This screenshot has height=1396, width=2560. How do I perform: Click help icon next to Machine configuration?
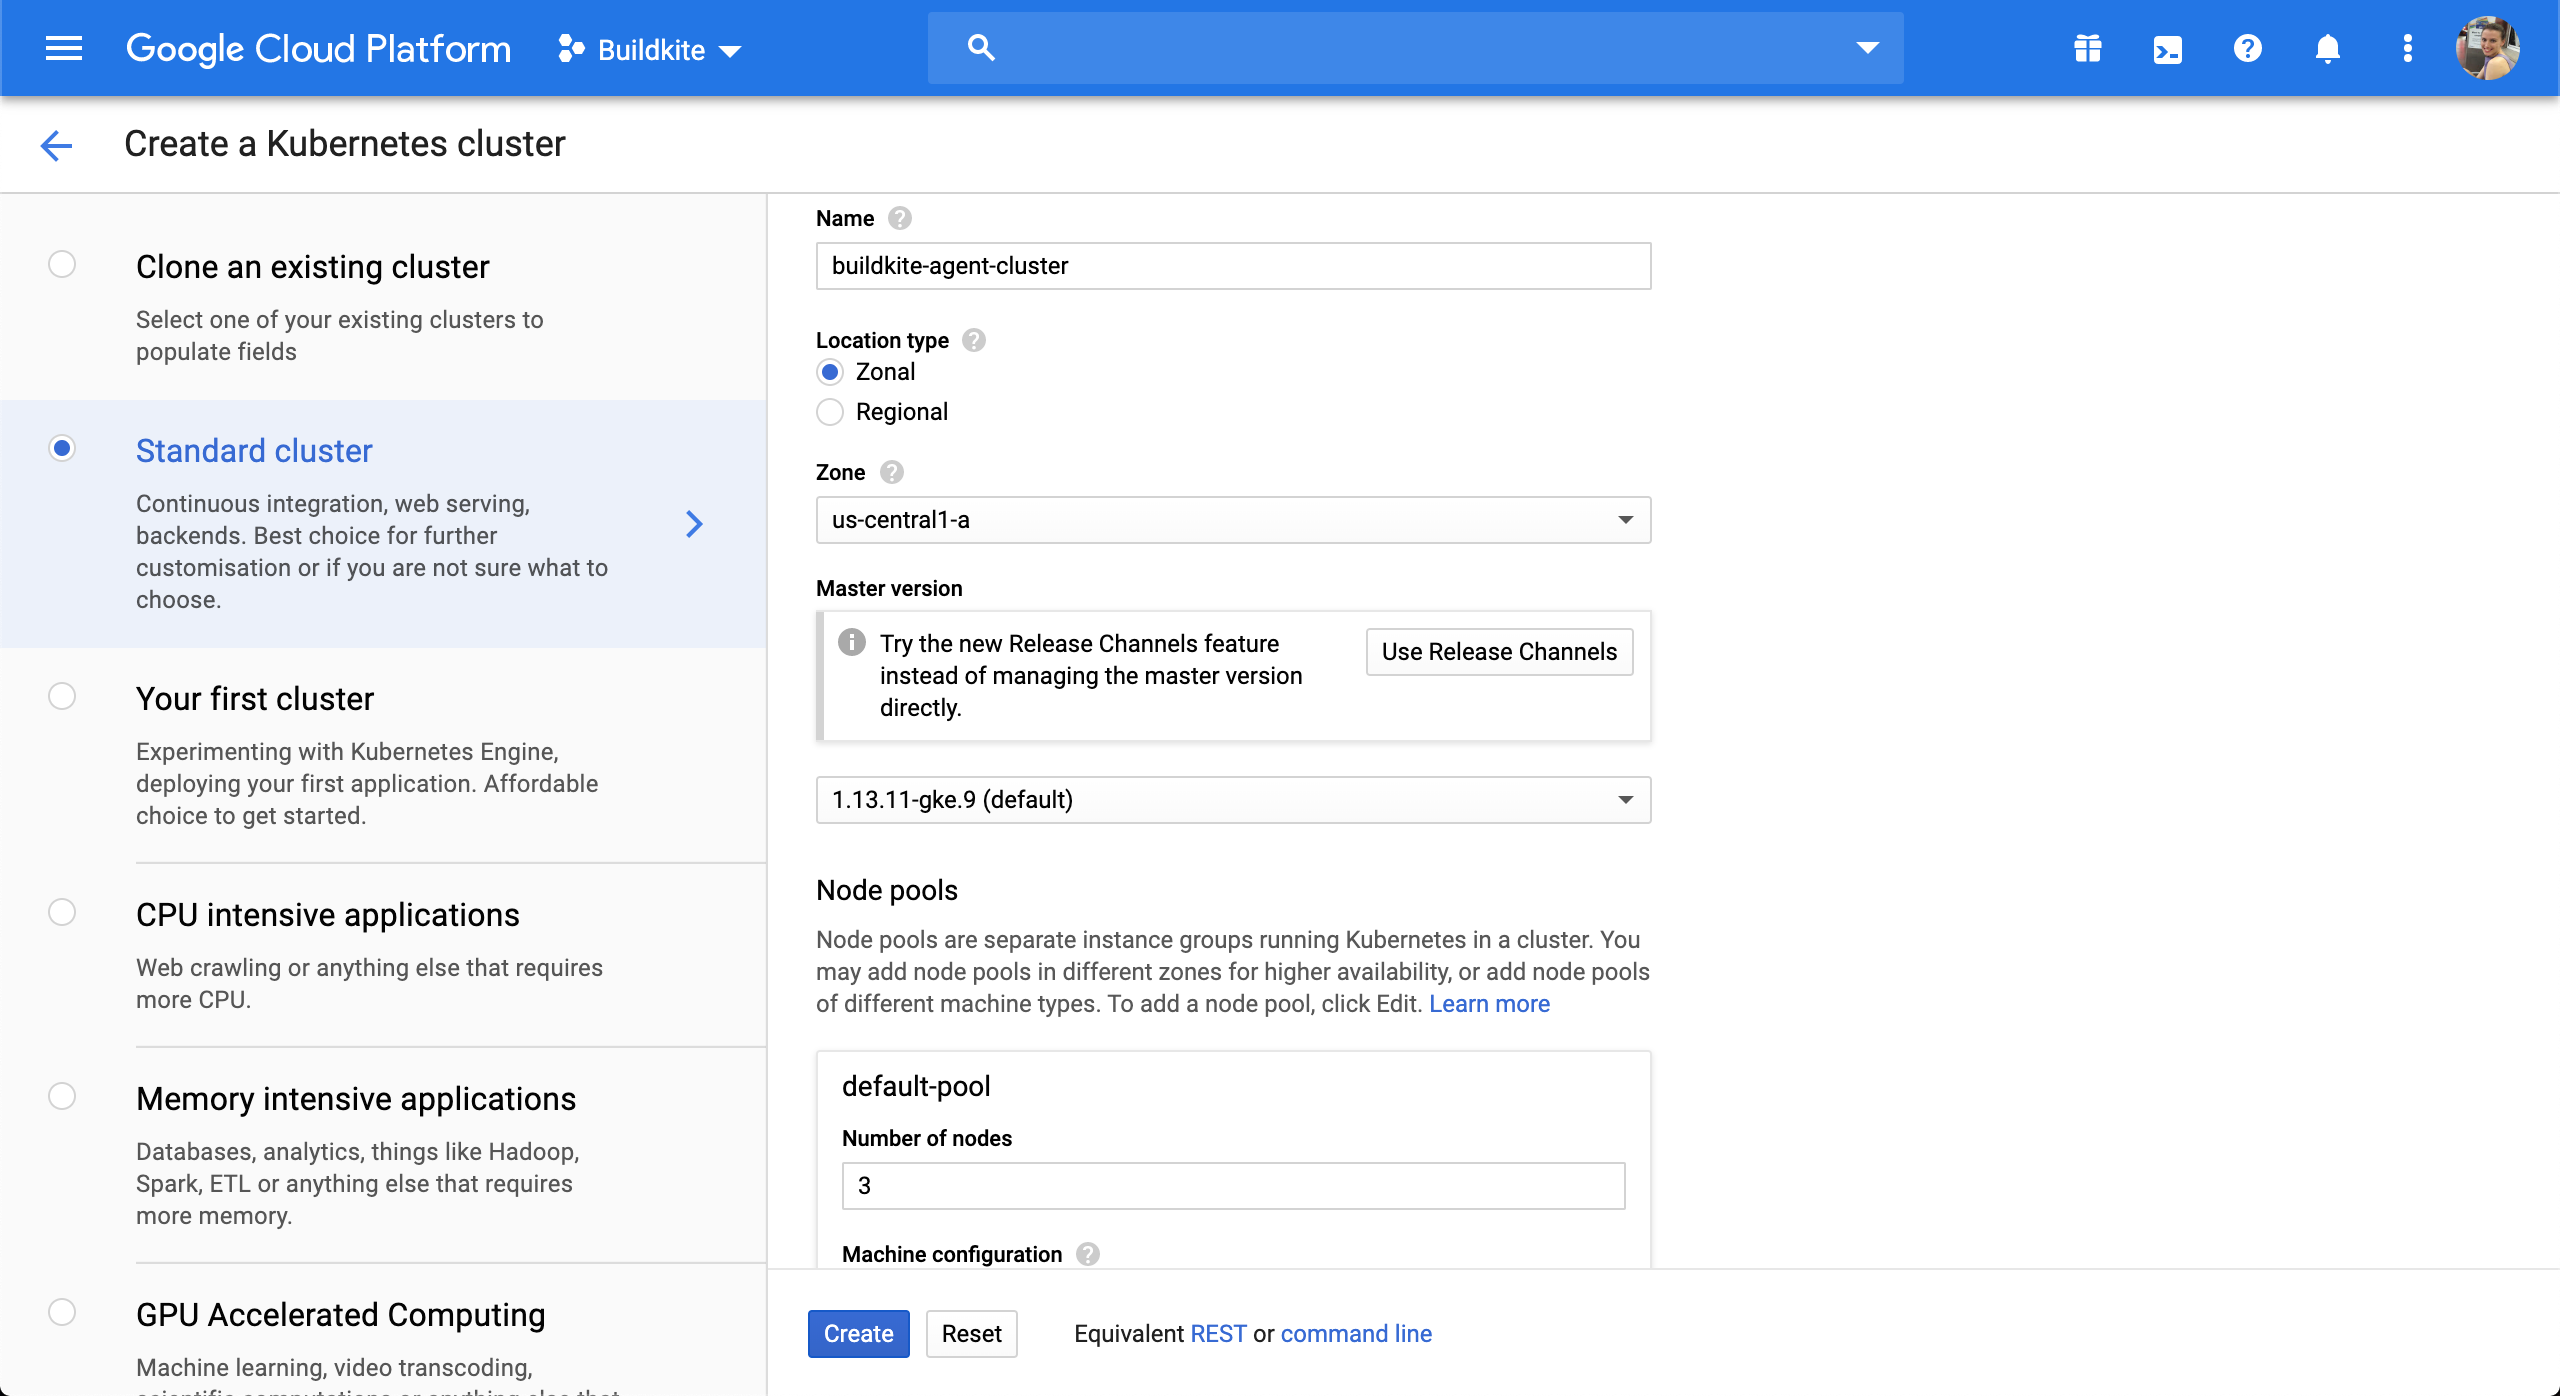1087,1254
